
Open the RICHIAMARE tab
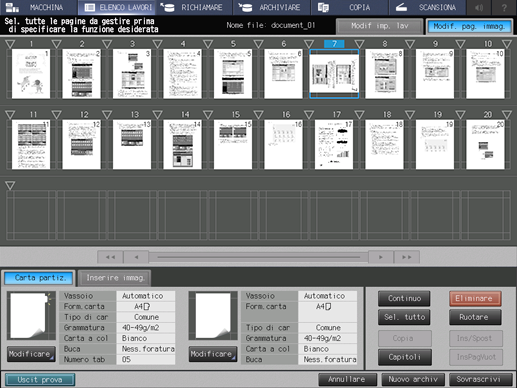click(194, 7)
